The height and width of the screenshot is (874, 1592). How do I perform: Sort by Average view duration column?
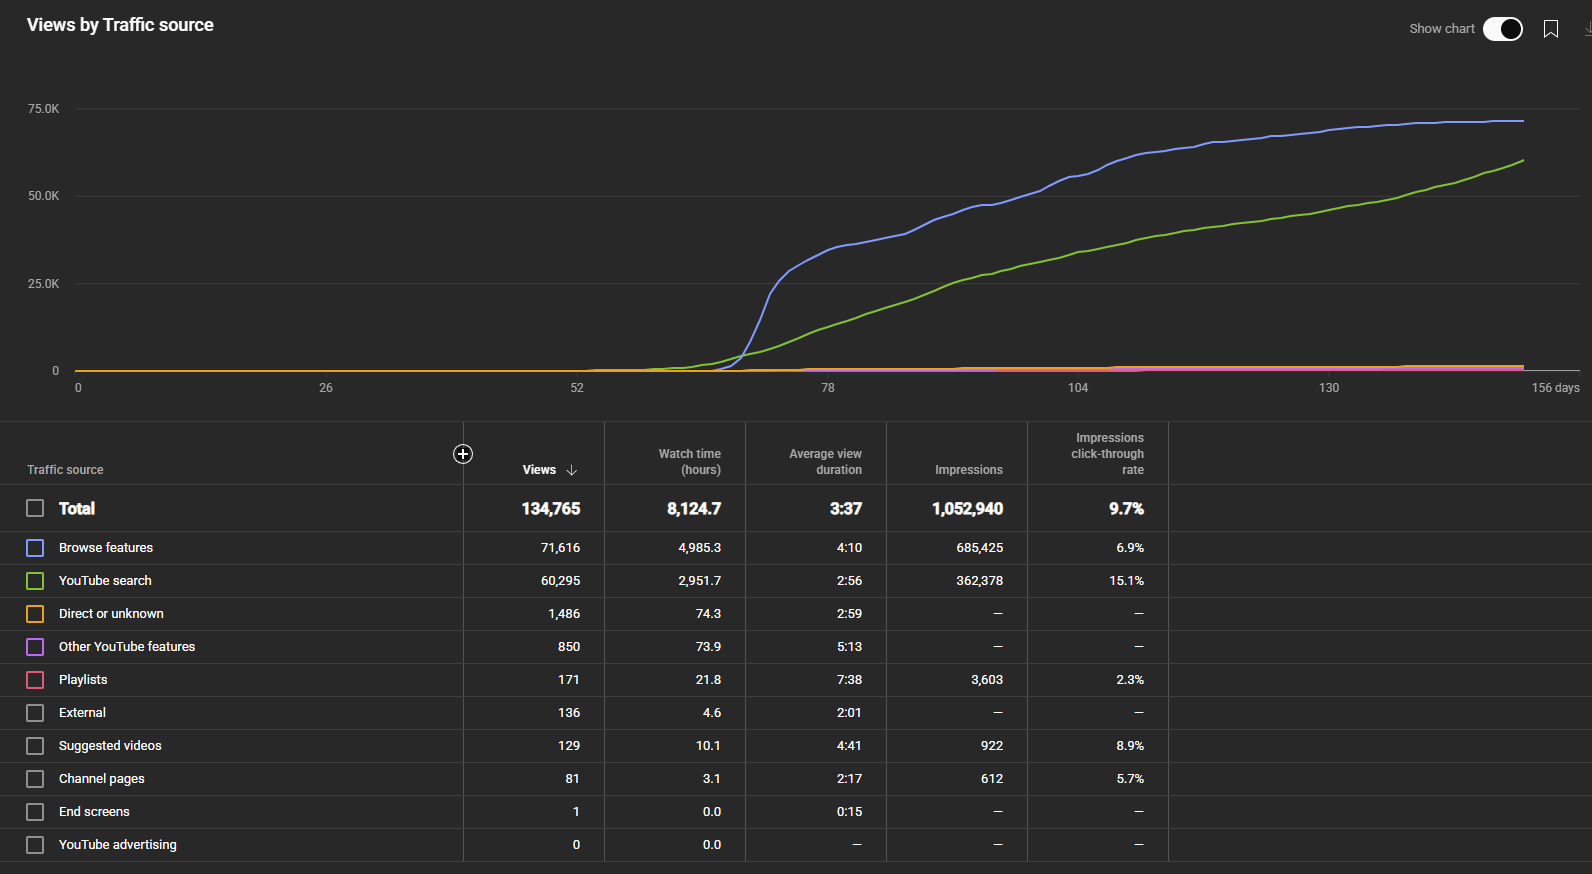coord(825,461)
